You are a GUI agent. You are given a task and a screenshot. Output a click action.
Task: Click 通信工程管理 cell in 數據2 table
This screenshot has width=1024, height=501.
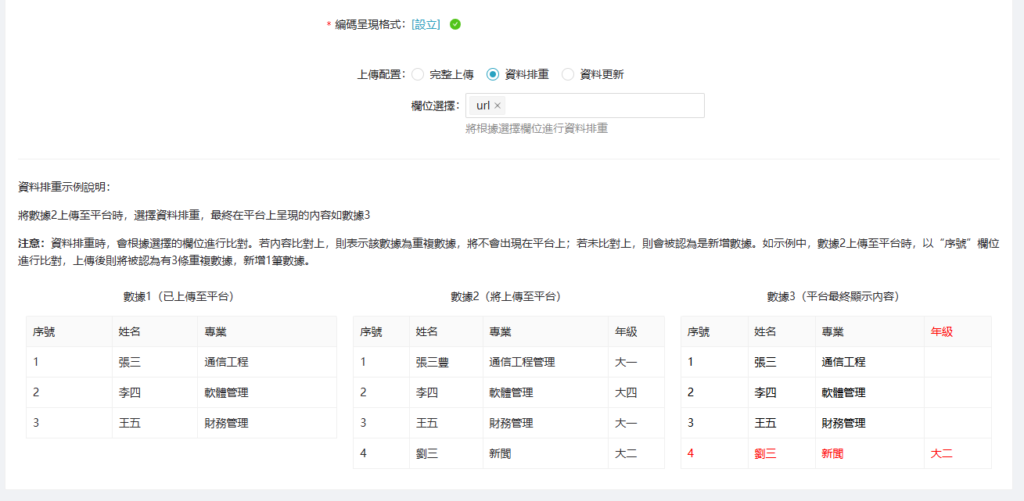(521, 362)
